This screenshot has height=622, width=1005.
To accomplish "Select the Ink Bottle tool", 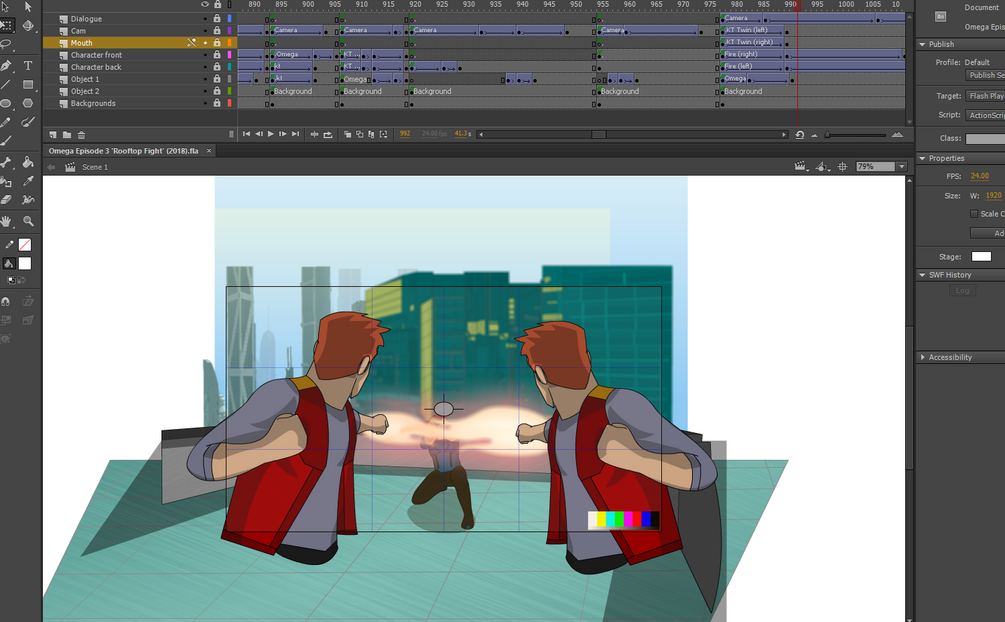I will pyautogui.click(x=6, y=181).
